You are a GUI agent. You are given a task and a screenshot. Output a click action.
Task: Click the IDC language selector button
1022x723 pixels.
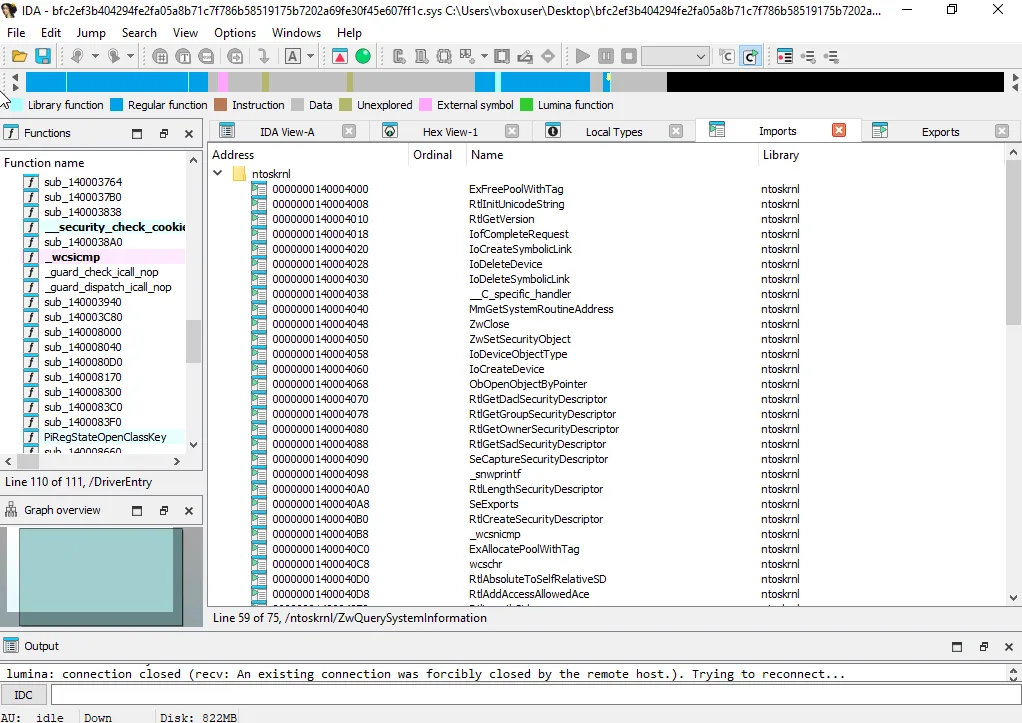pos(23,695)
